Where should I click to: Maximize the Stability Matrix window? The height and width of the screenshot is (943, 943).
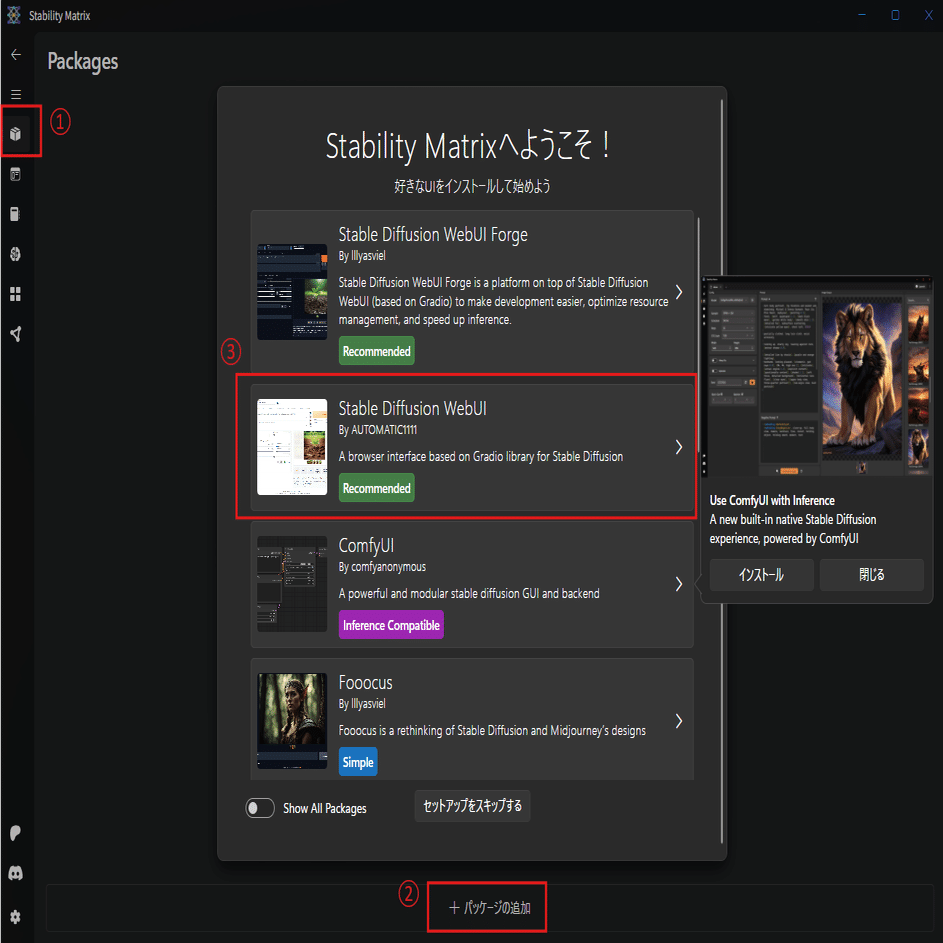[895, 15]
